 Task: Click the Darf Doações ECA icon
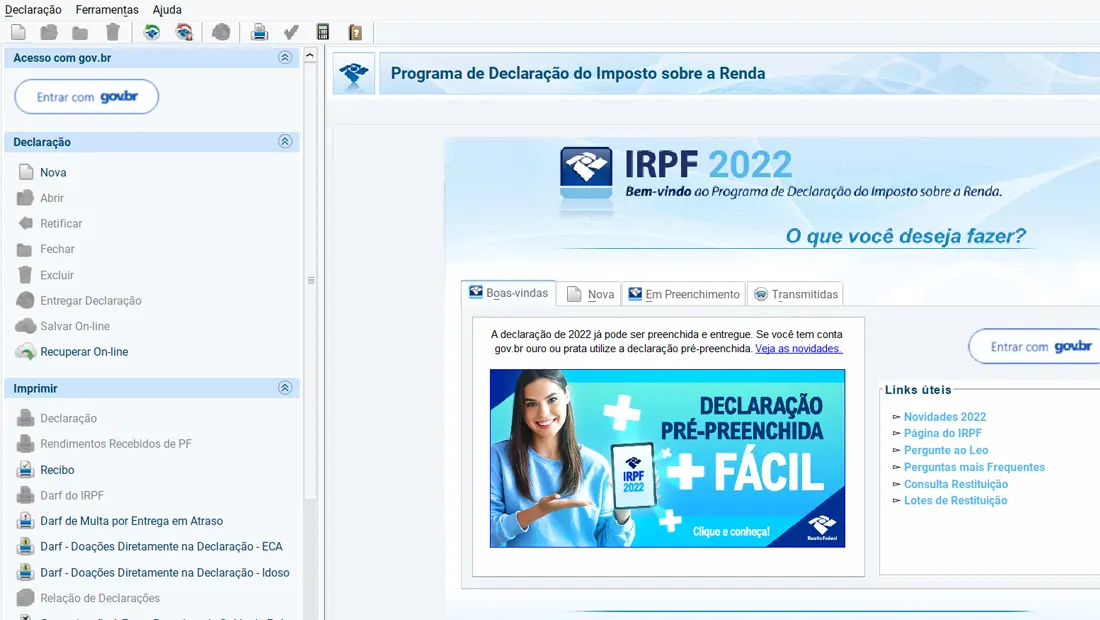pos(25,546)
